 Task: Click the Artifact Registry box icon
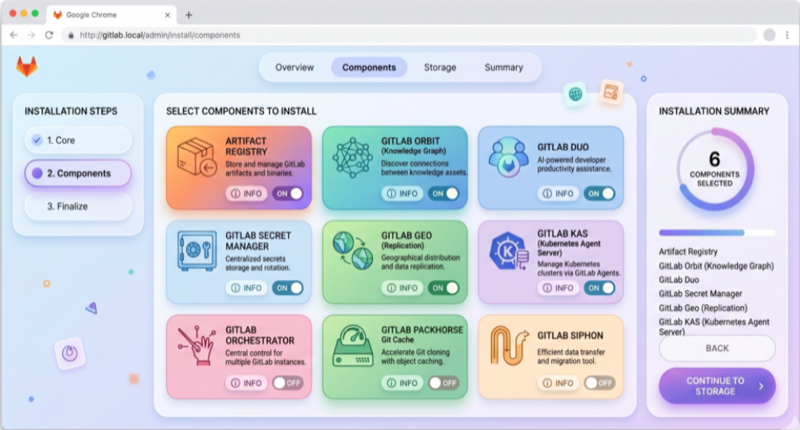point(197,157)
